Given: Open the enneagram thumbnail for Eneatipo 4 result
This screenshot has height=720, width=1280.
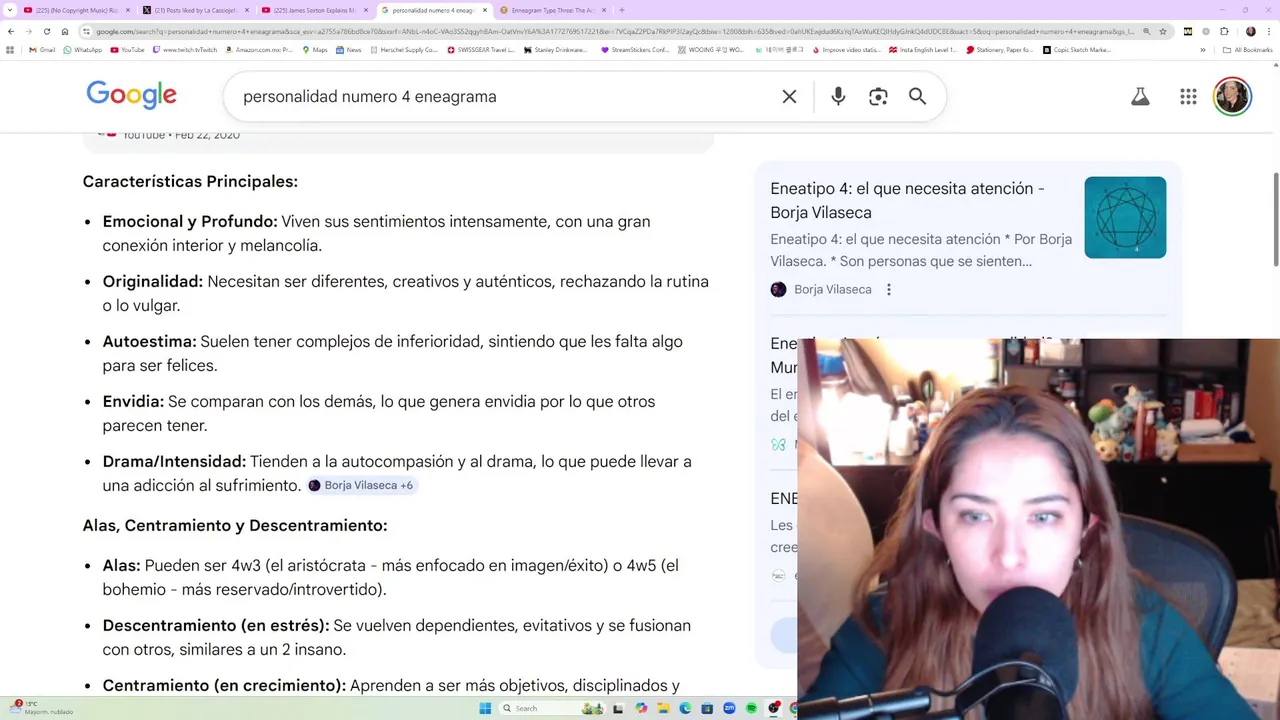Looking at the screenshot, I should [1125, 217].
